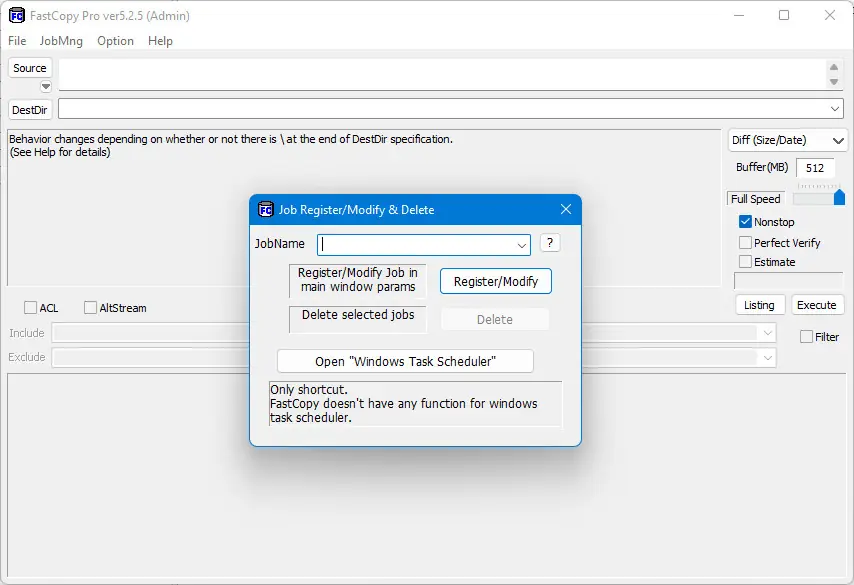
Task: Click the down arrow of Source field scrollbar
Action: [834, 82]
